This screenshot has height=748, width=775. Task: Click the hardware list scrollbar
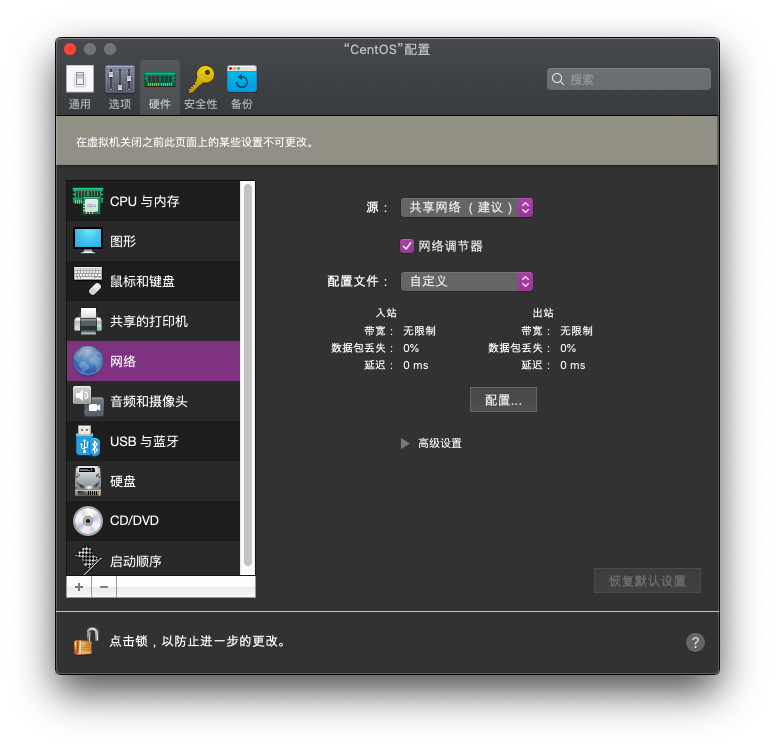click(248, 376)
